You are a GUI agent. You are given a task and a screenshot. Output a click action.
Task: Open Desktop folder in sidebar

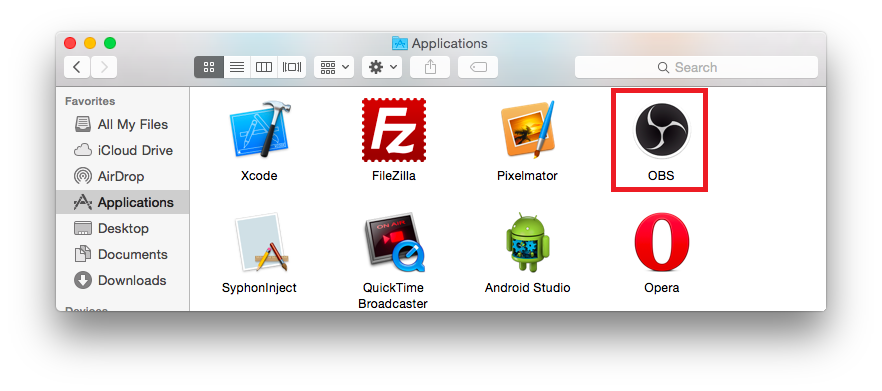[x=123, y=228]
